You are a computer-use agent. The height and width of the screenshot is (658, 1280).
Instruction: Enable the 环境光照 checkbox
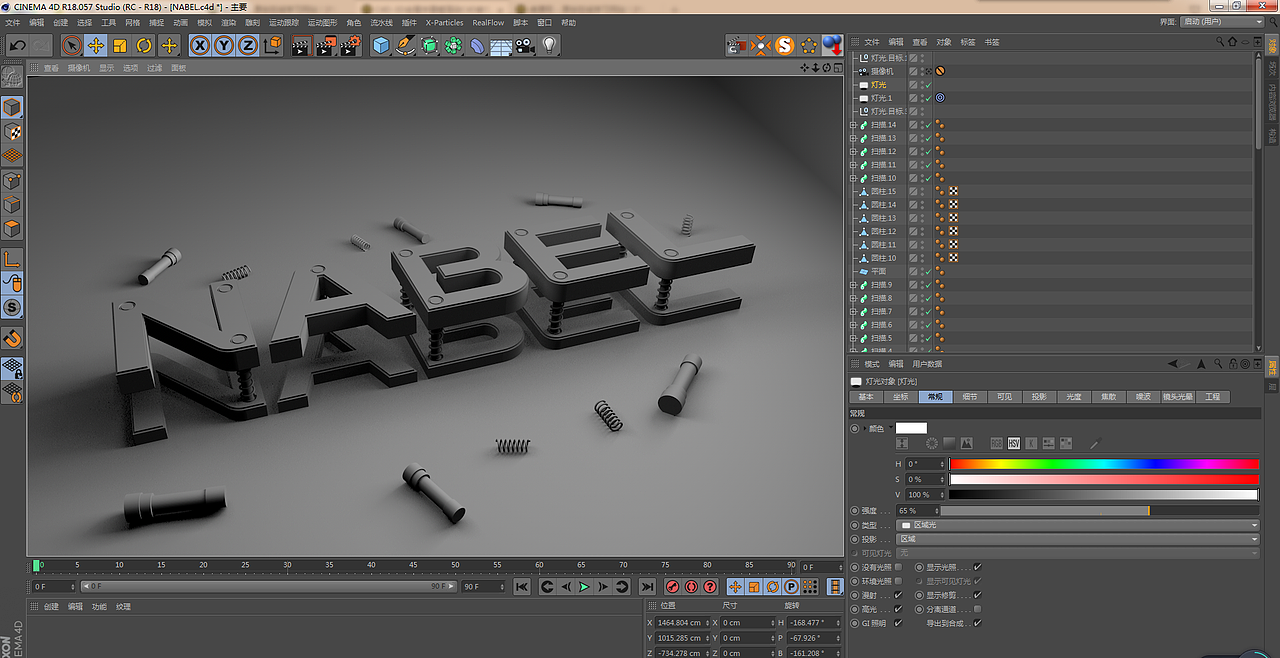click(898, 581)
